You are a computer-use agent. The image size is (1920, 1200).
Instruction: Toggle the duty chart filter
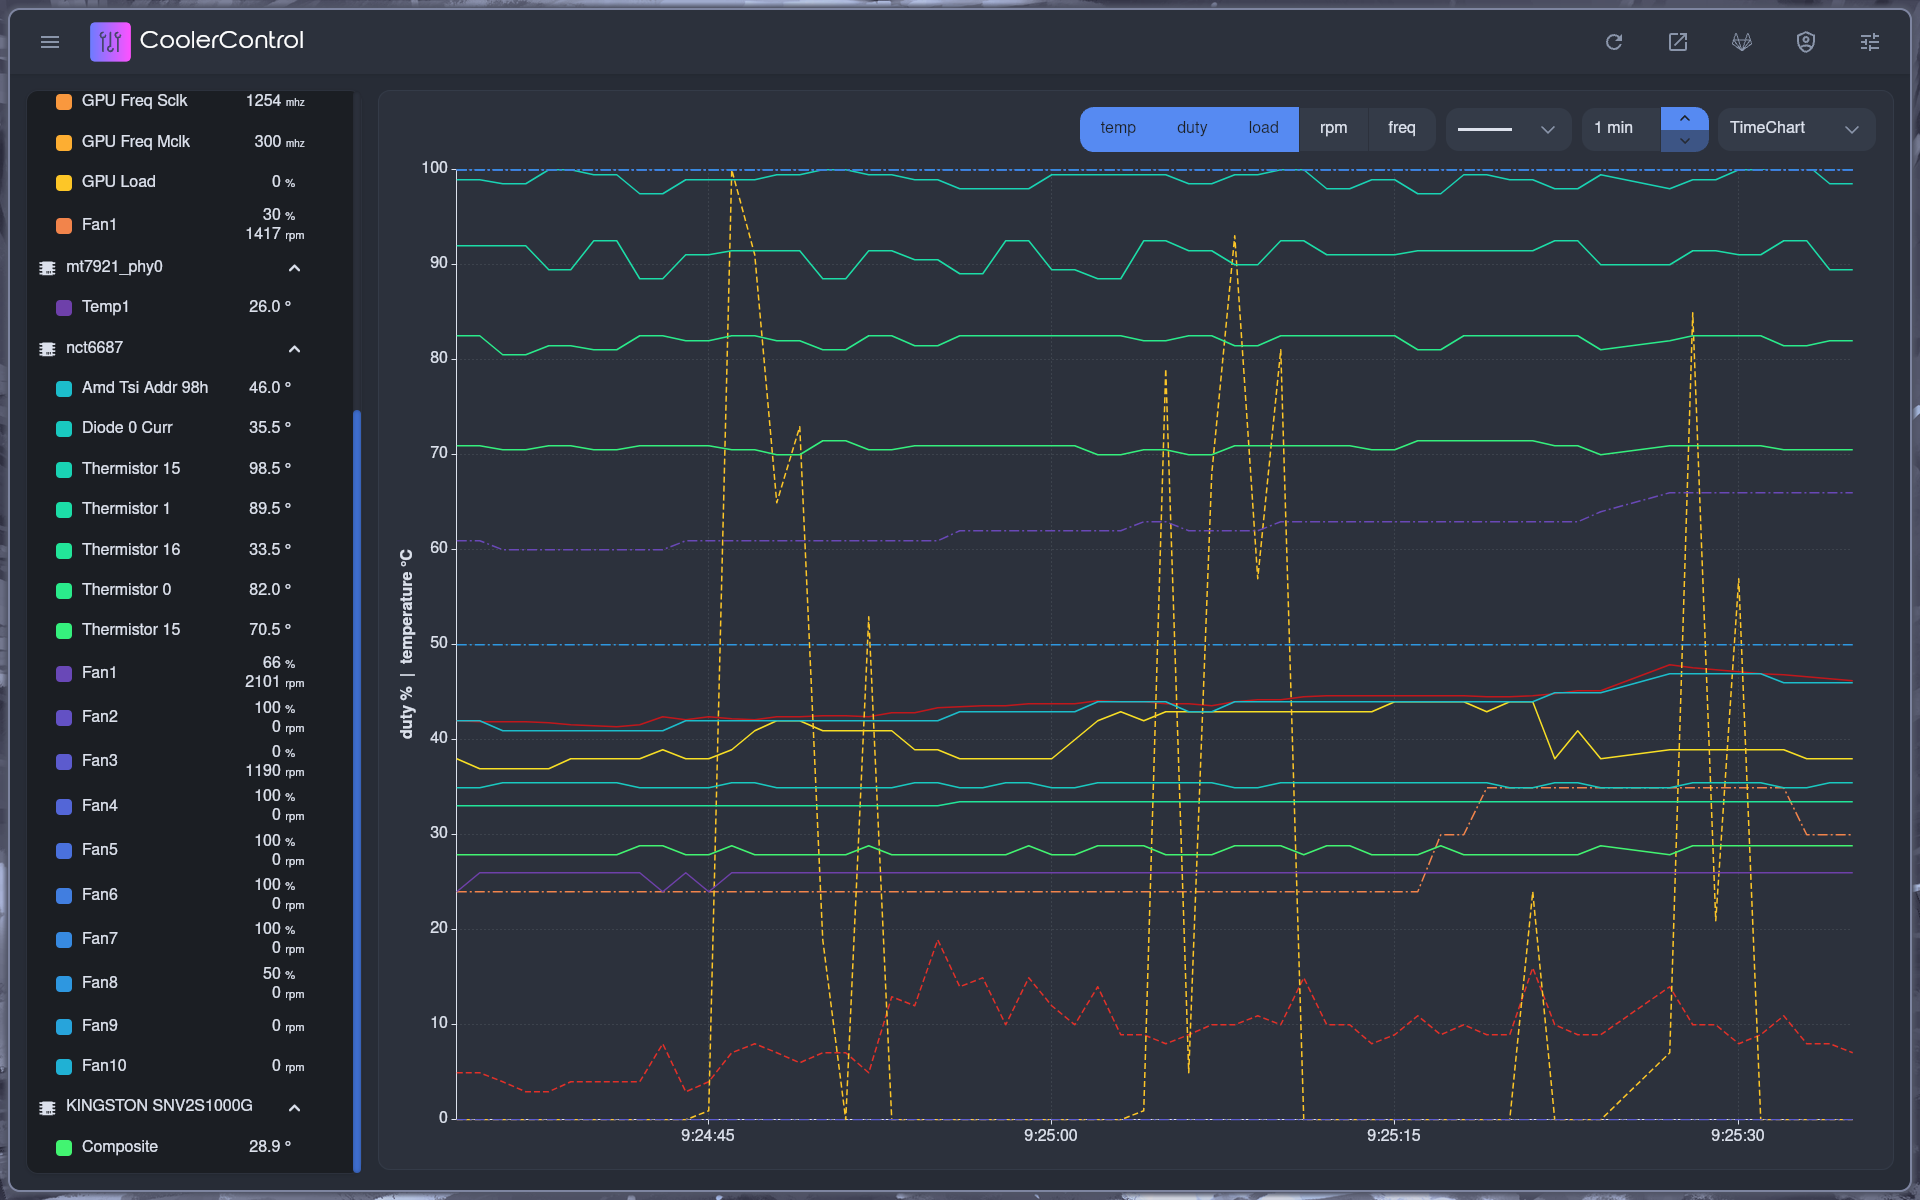1191,128
